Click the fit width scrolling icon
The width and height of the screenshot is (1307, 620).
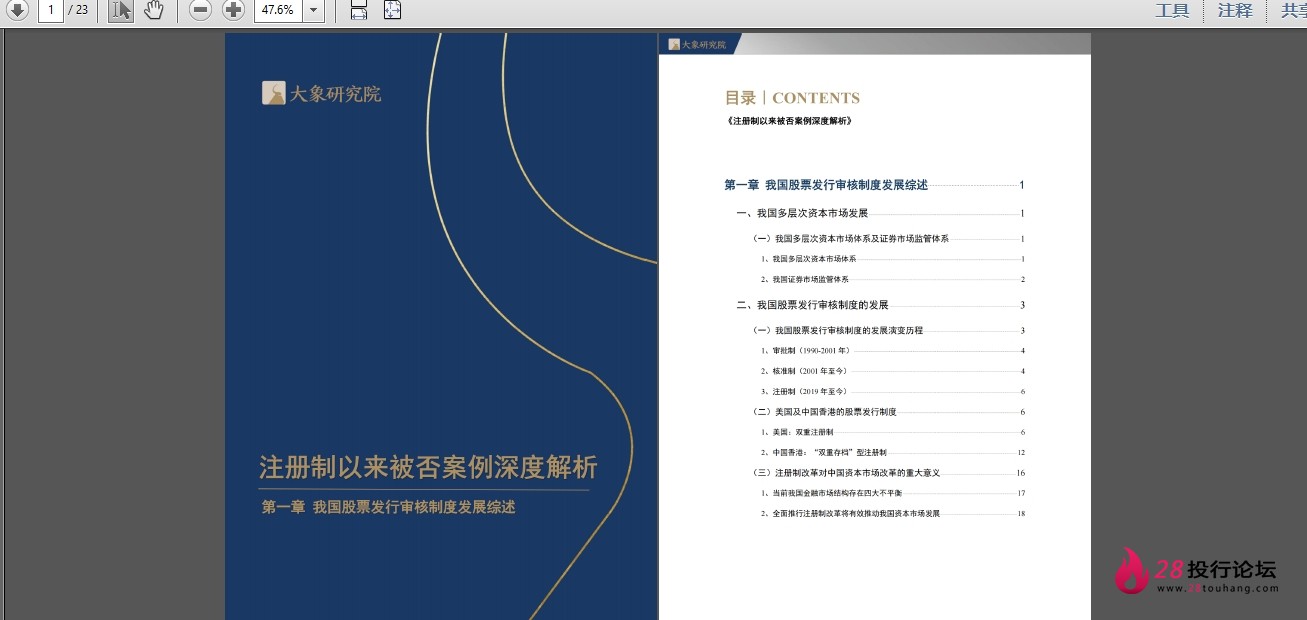(x=359, y=10)
